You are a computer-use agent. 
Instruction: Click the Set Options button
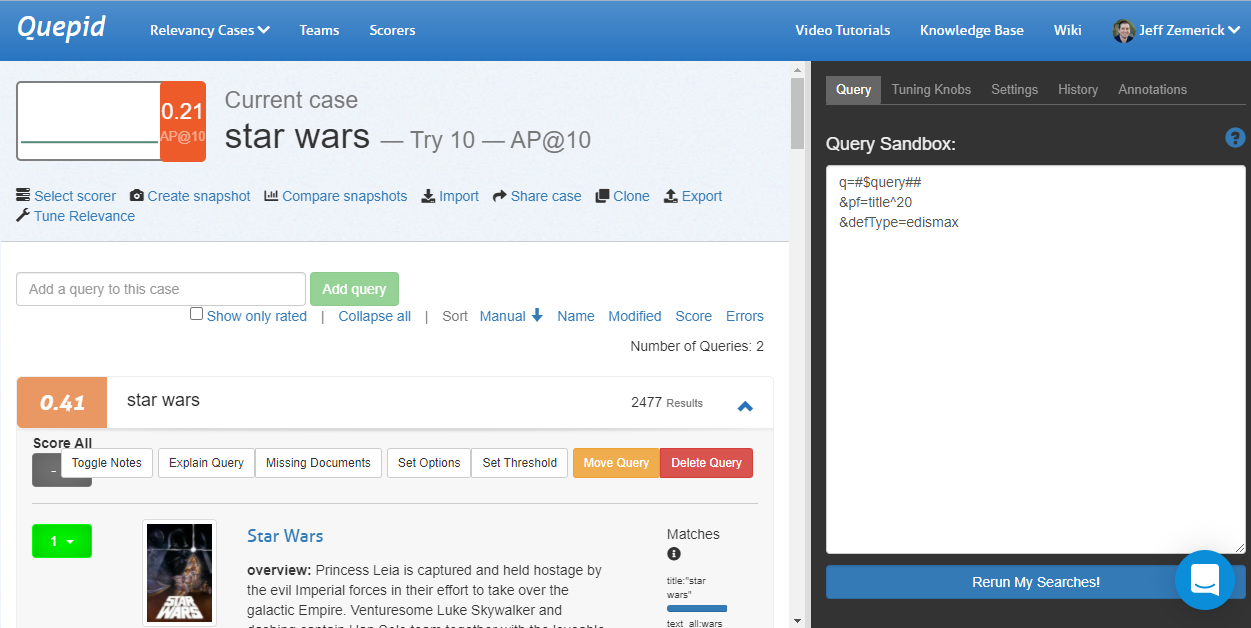click(x=429, y=463)
